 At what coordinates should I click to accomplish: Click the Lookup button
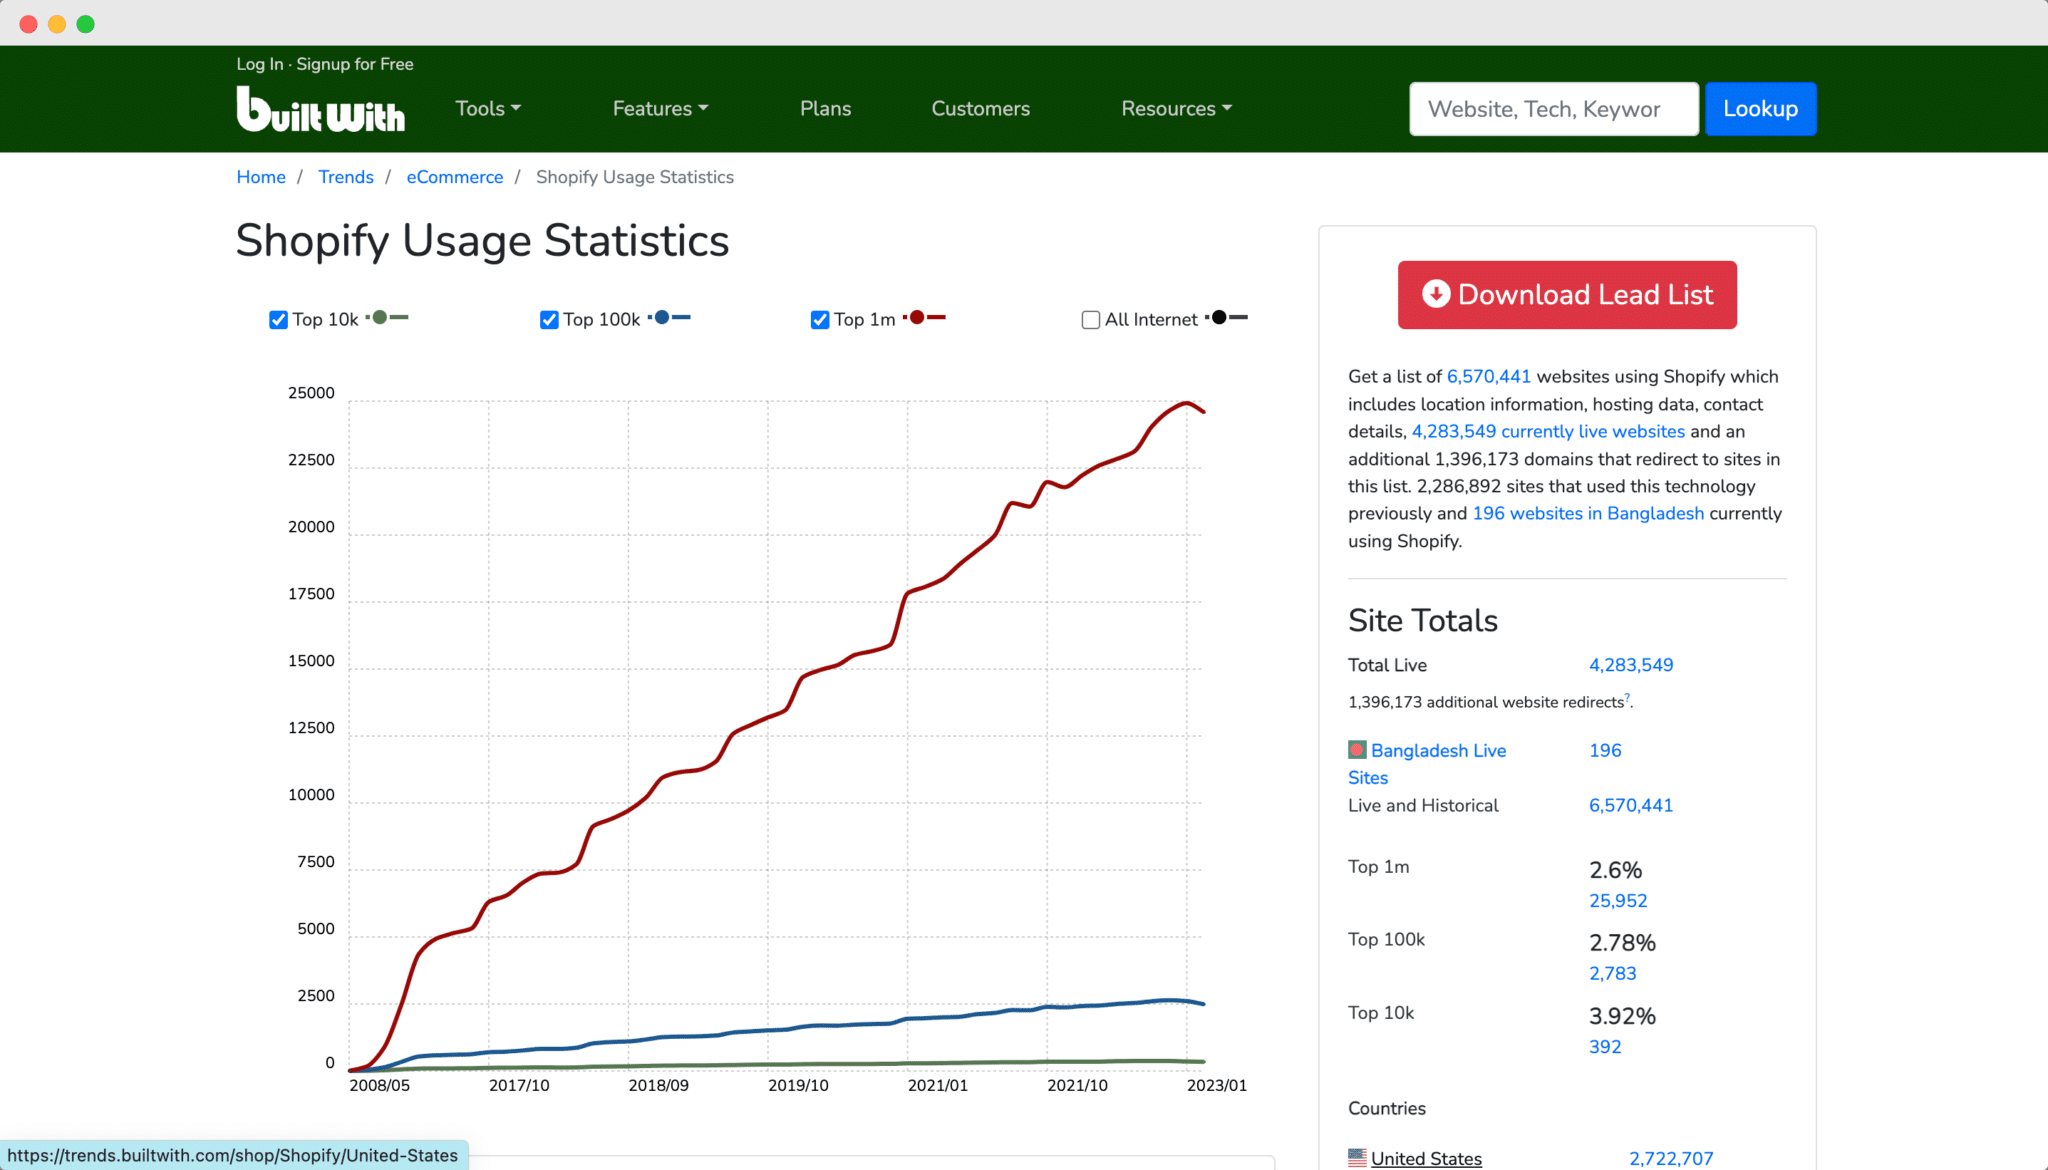click(1760, 108)
